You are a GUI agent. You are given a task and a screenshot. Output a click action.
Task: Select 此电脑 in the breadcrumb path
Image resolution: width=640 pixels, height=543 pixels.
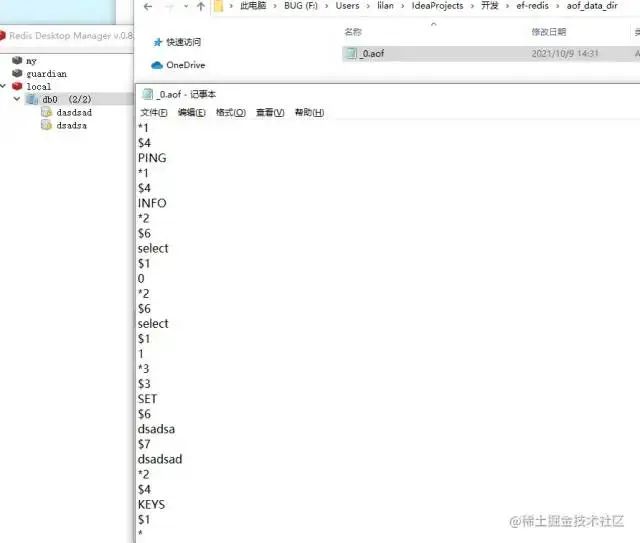[x=253, y=6]
